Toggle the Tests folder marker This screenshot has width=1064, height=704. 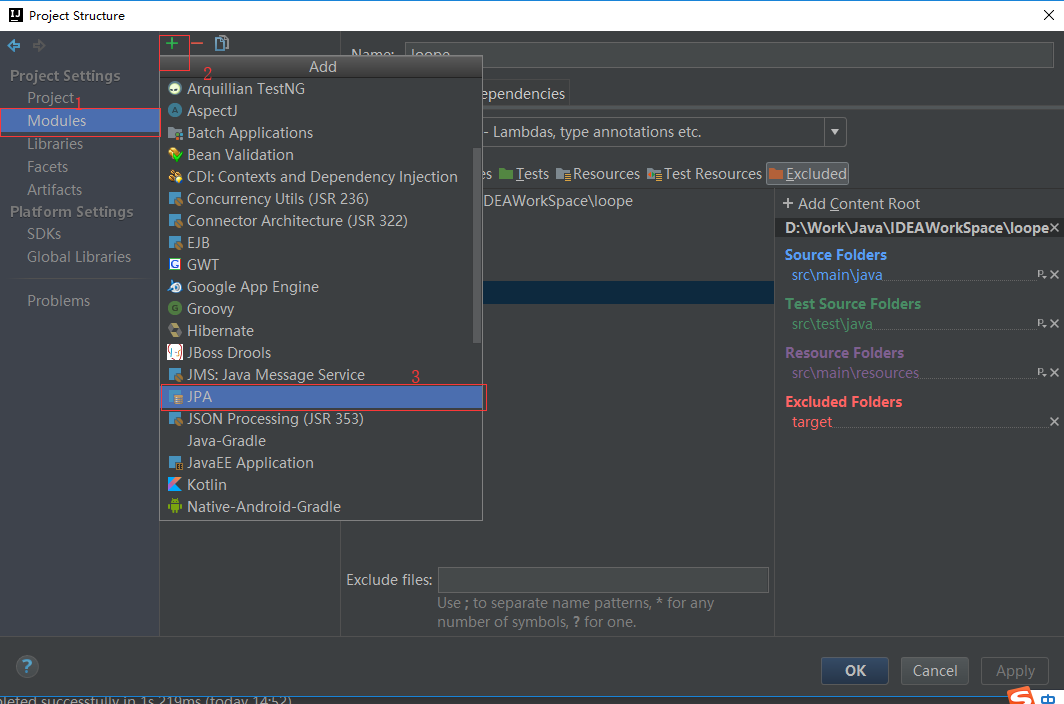tap(524, 174)
